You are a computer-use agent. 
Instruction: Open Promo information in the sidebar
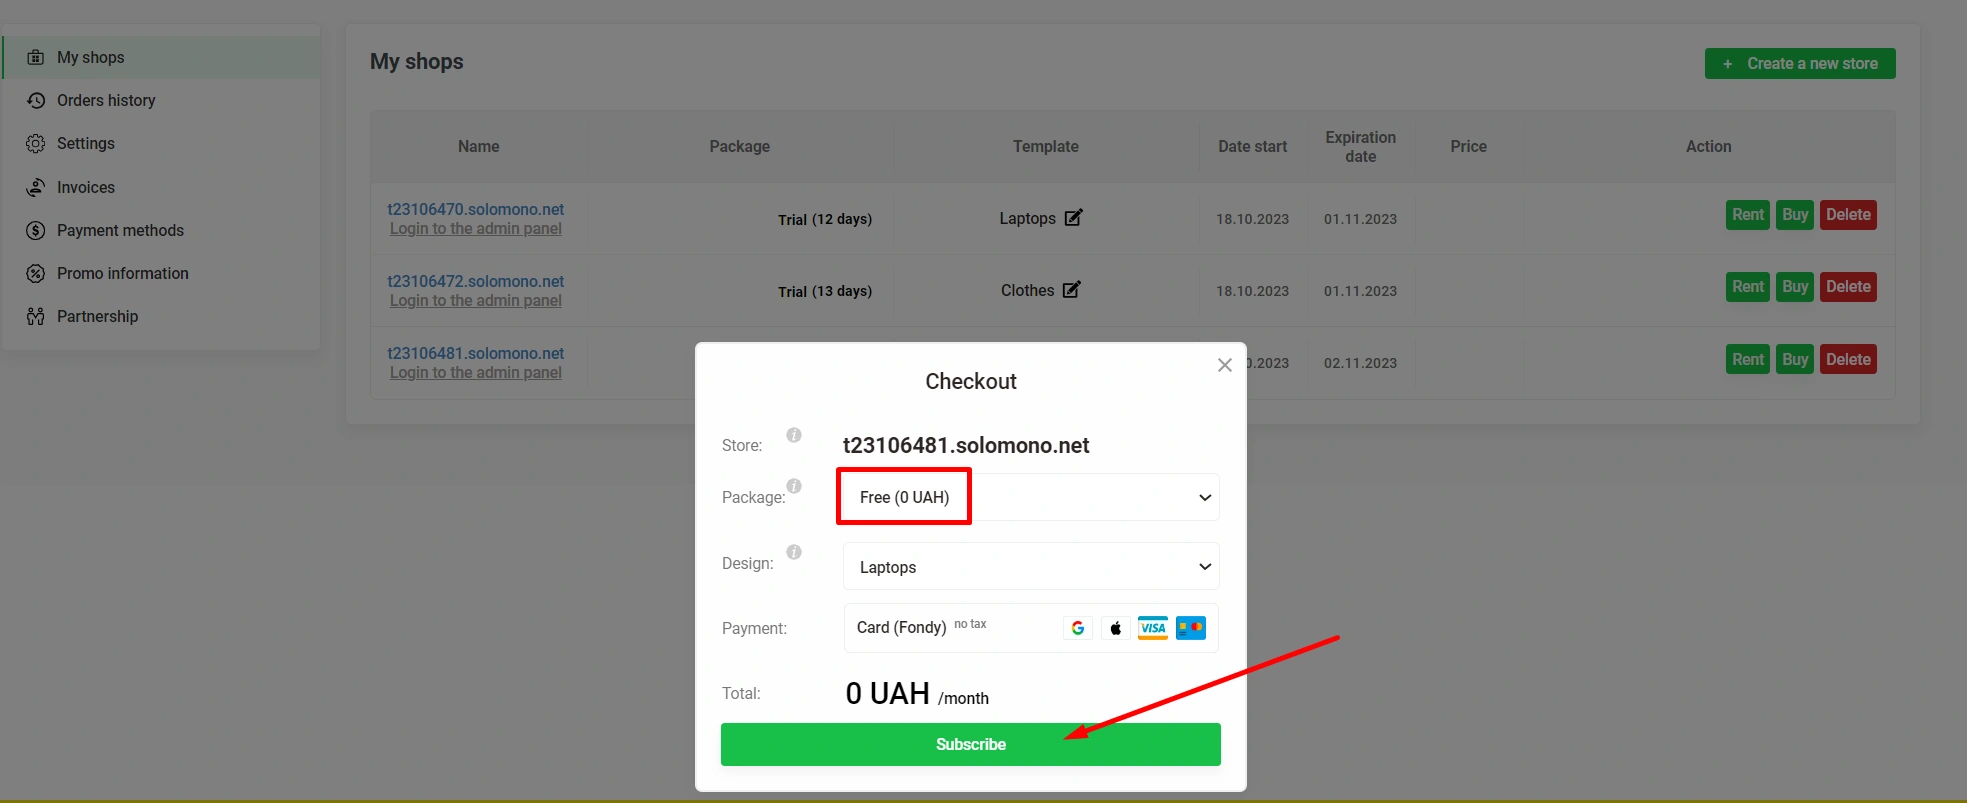122,273
